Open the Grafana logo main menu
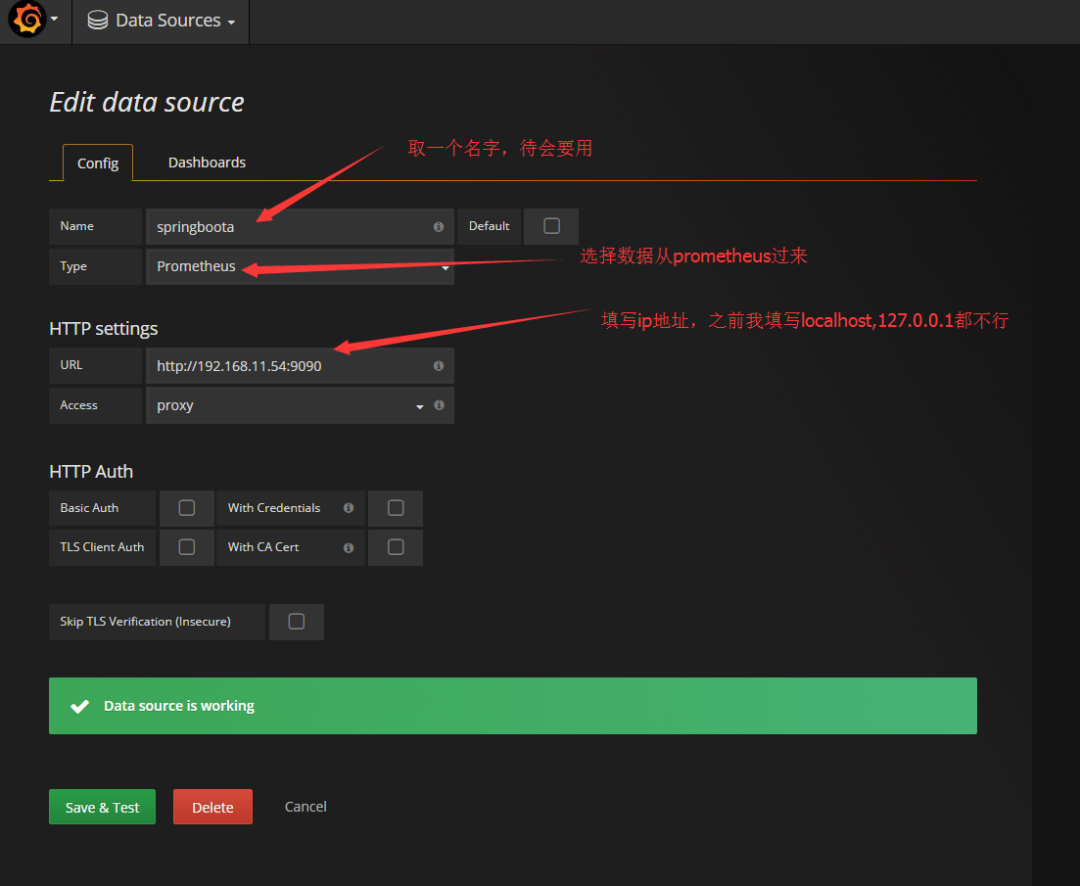Viewport: 1080px width, 886px height. tap(28, 19)
